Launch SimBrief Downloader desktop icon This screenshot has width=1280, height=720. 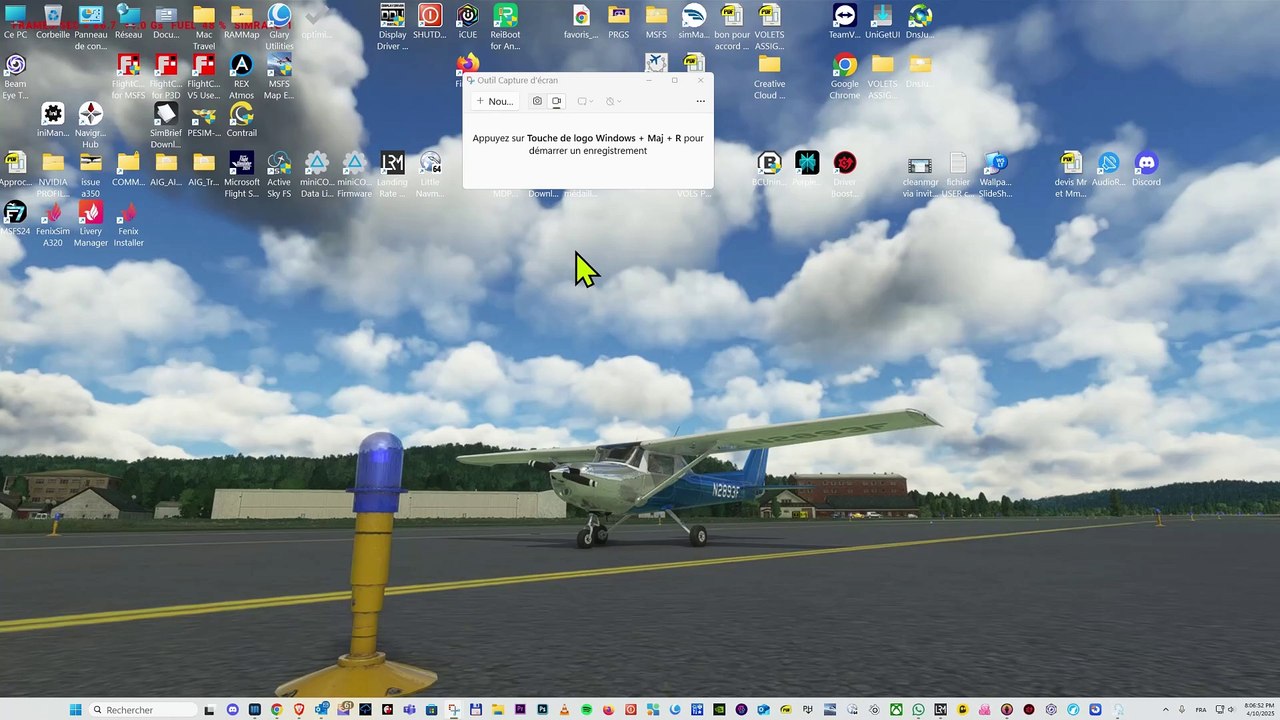pos(166,125)
